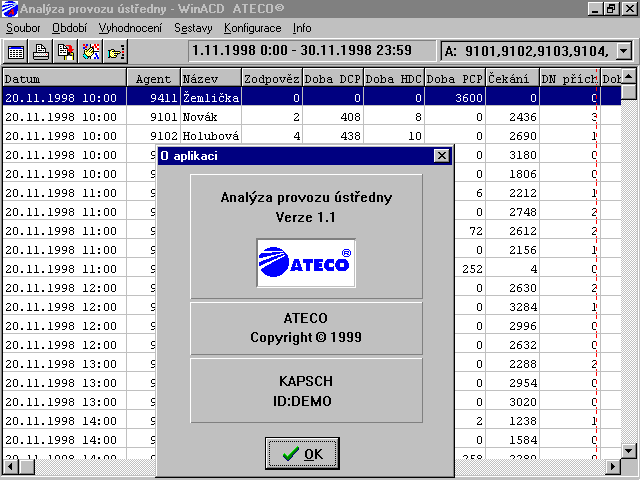Select the Žemlička name cell
This screenshot has width=640, height=480.
click(x=211, y=98)
